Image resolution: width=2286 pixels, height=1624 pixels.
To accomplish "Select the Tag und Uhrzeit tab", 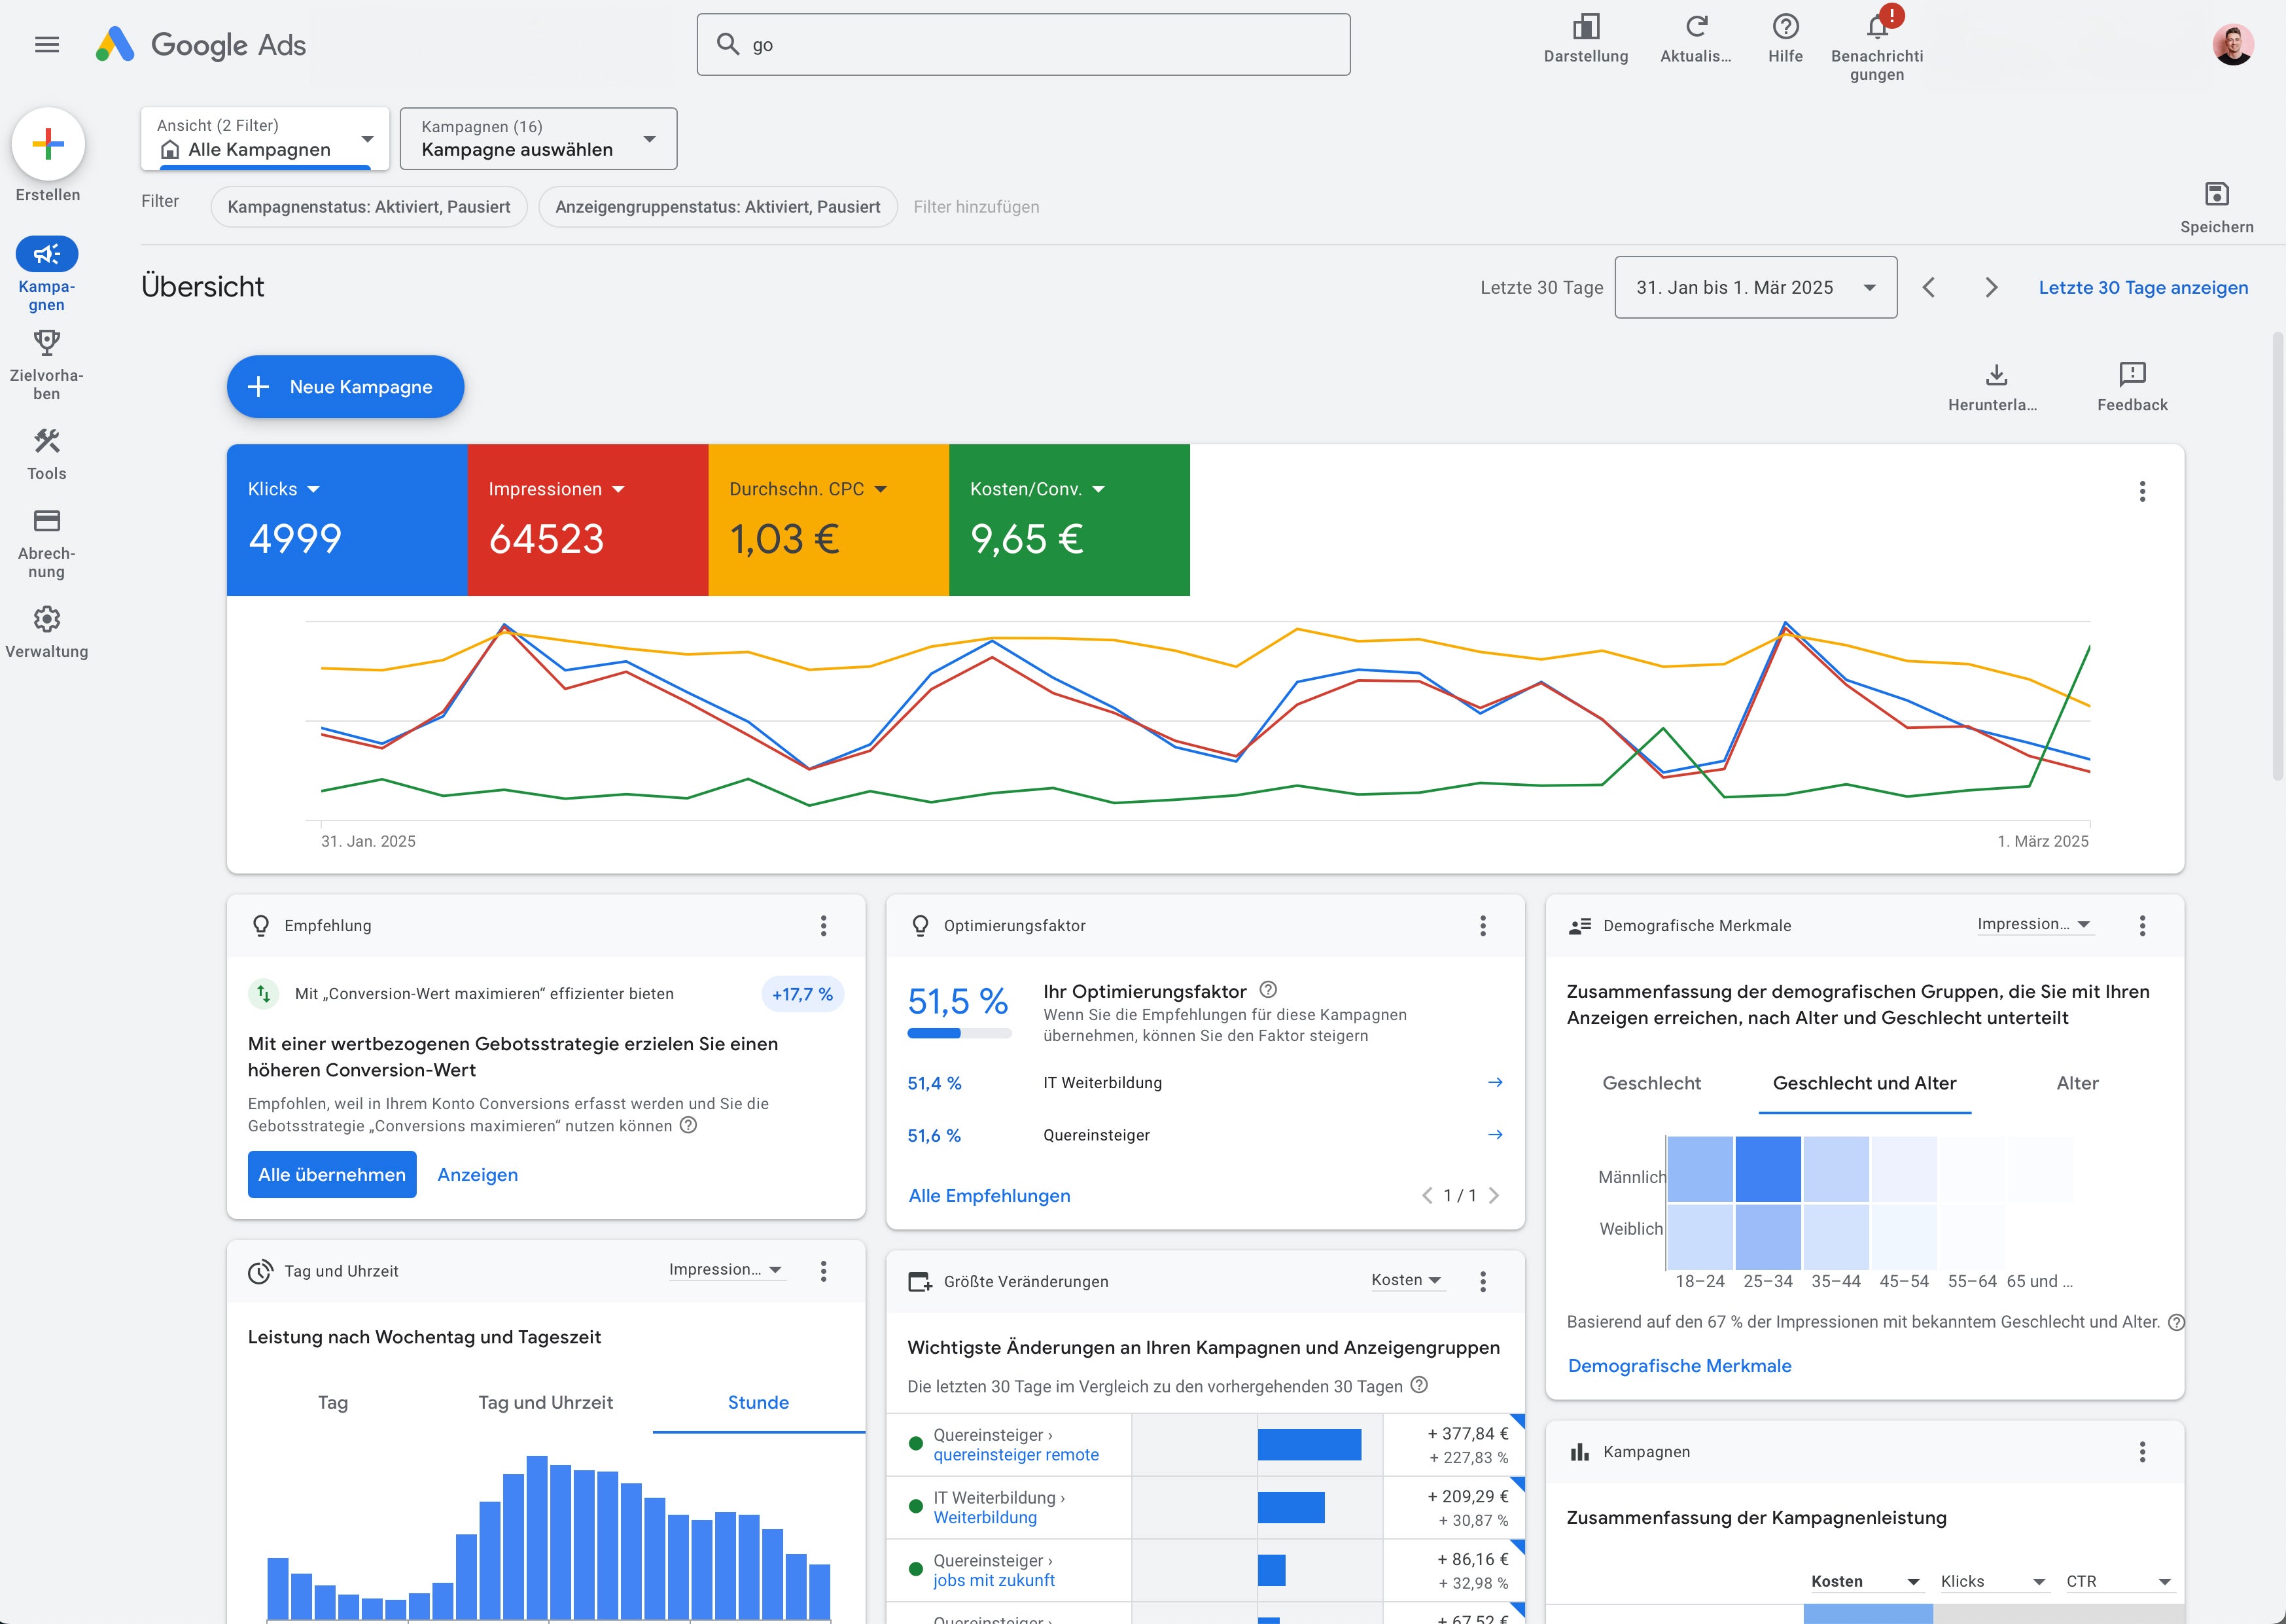I will click(x=545, y=1402).
